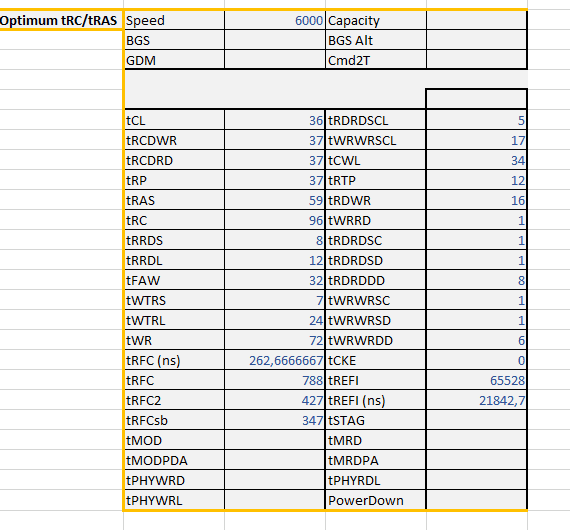Select the tRRDS value 8
This screenshot has height=530, width=570.
pyautogui.click(x=275, y=240)
